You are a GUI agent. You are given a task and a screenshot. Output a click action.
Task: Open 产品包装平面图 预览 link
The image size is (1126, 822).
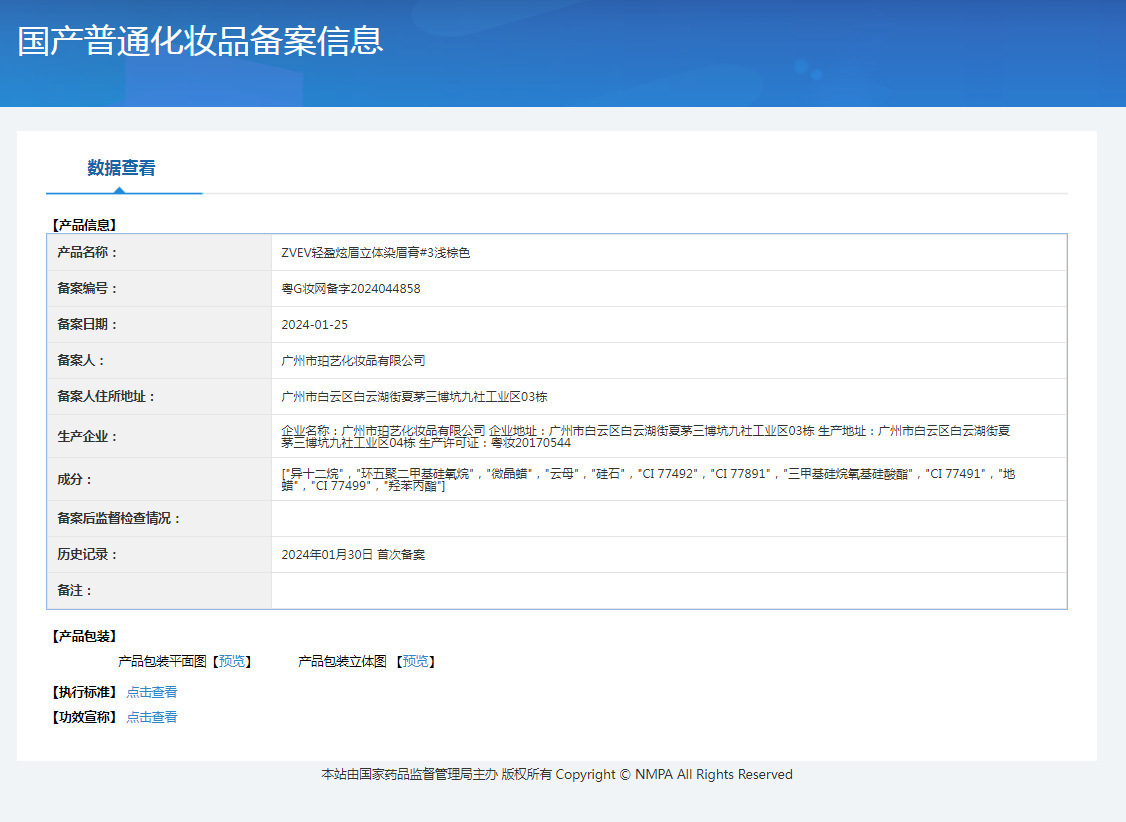(231, 661)
